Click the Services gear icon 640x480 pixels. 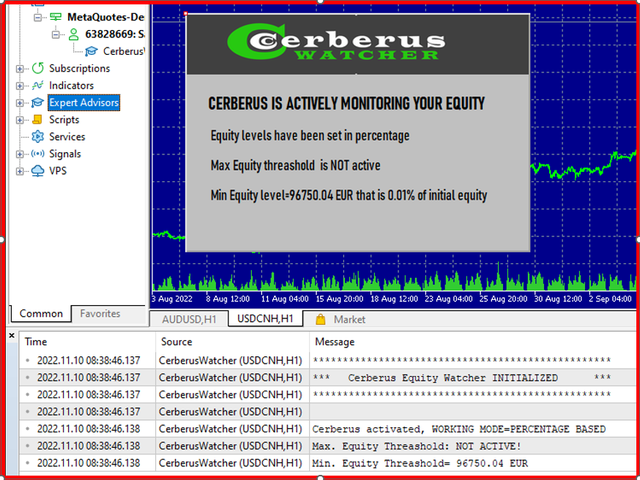[38, 136]
